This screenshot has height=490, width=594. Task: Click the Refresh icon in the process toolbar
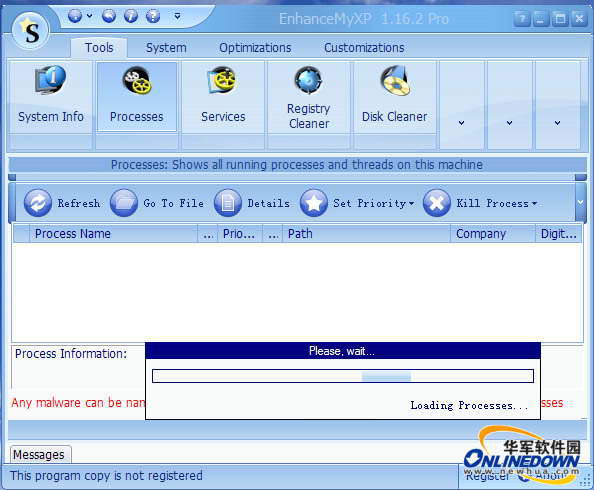point(38,203)
